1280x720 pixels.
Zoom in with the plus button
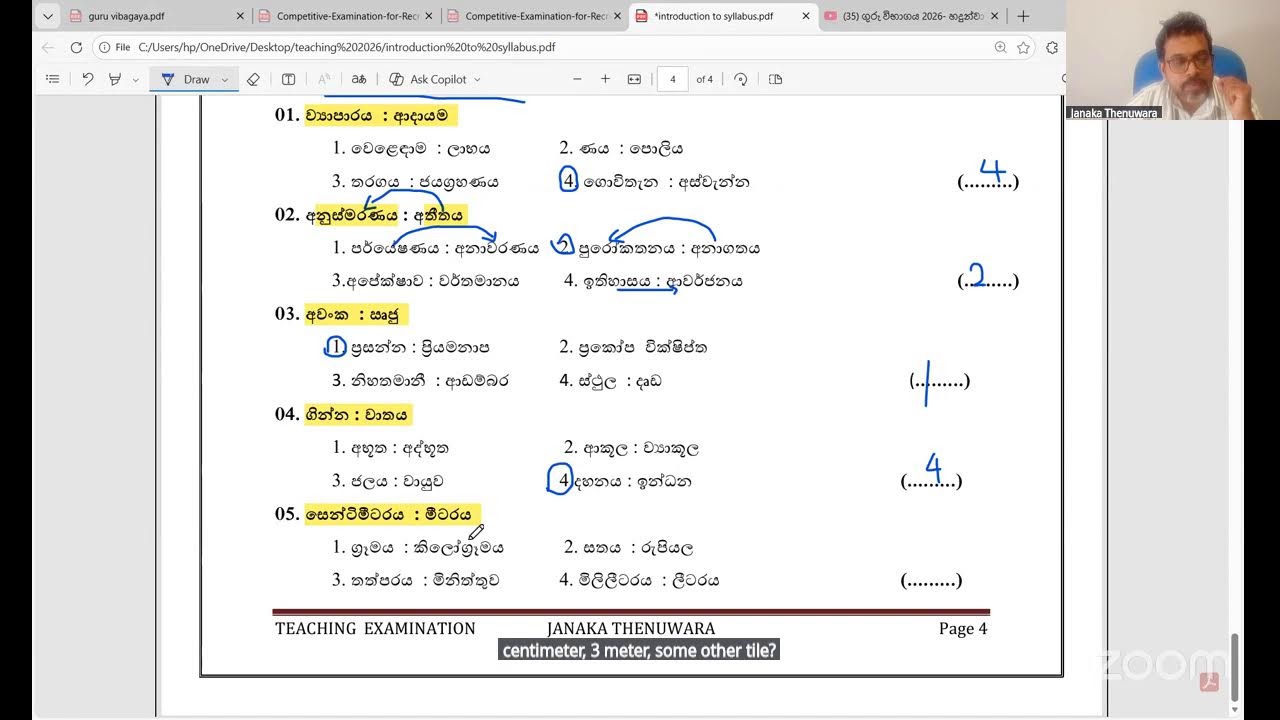(x=605, y=79)
